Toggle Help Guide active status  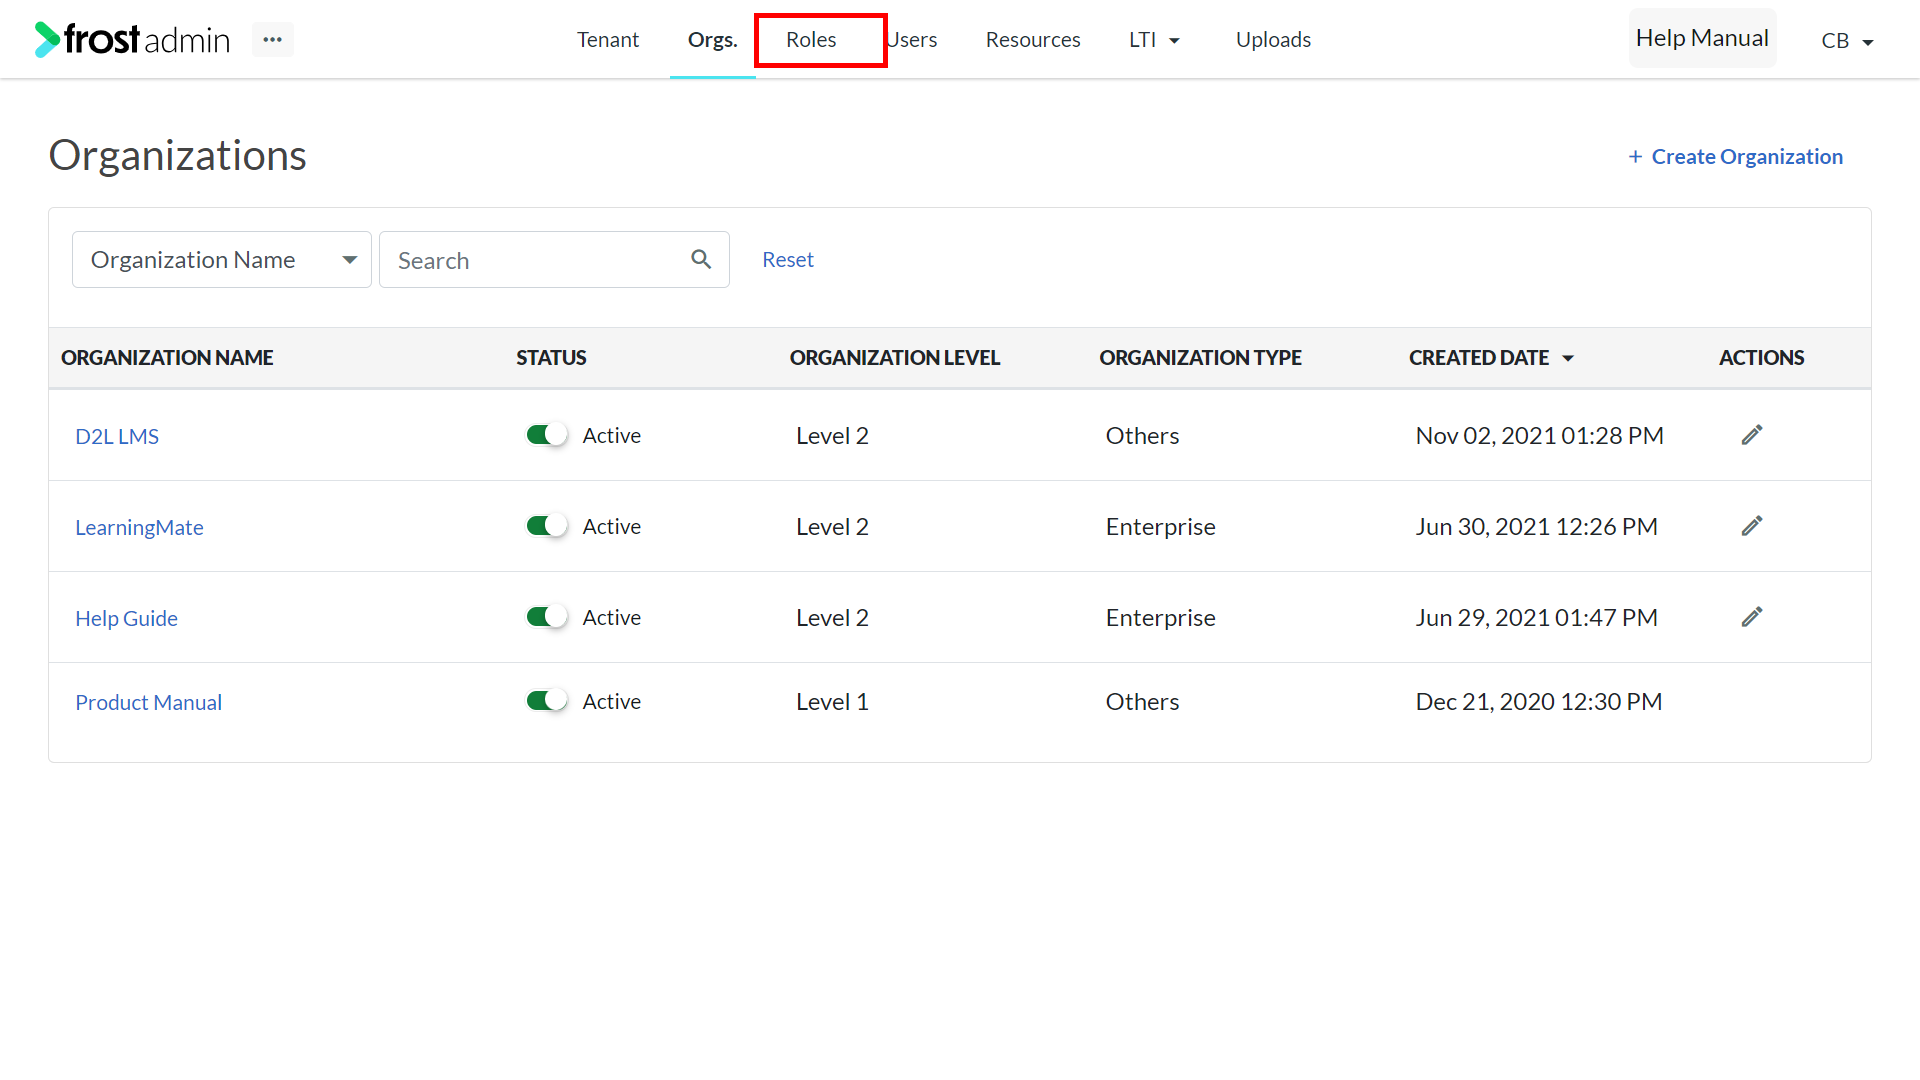[547, 617]
